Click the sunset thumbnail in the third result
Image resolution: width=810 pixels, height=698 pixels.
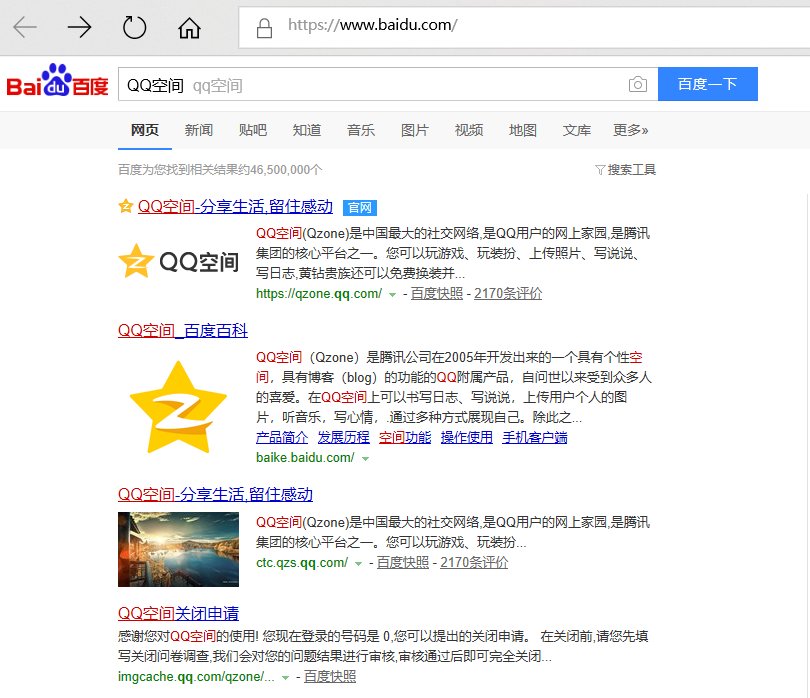point(178,551)
